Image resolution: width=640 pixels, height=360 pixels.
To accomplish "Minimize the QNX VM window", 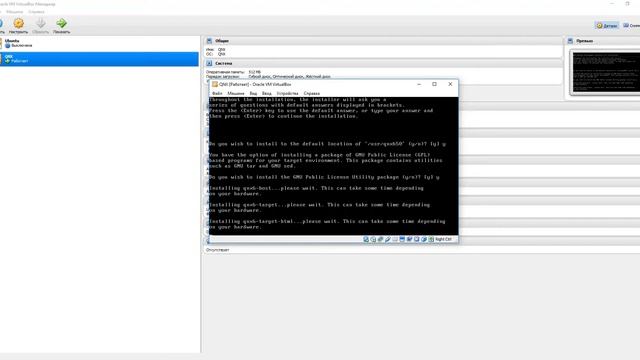I will click(419, 84).
